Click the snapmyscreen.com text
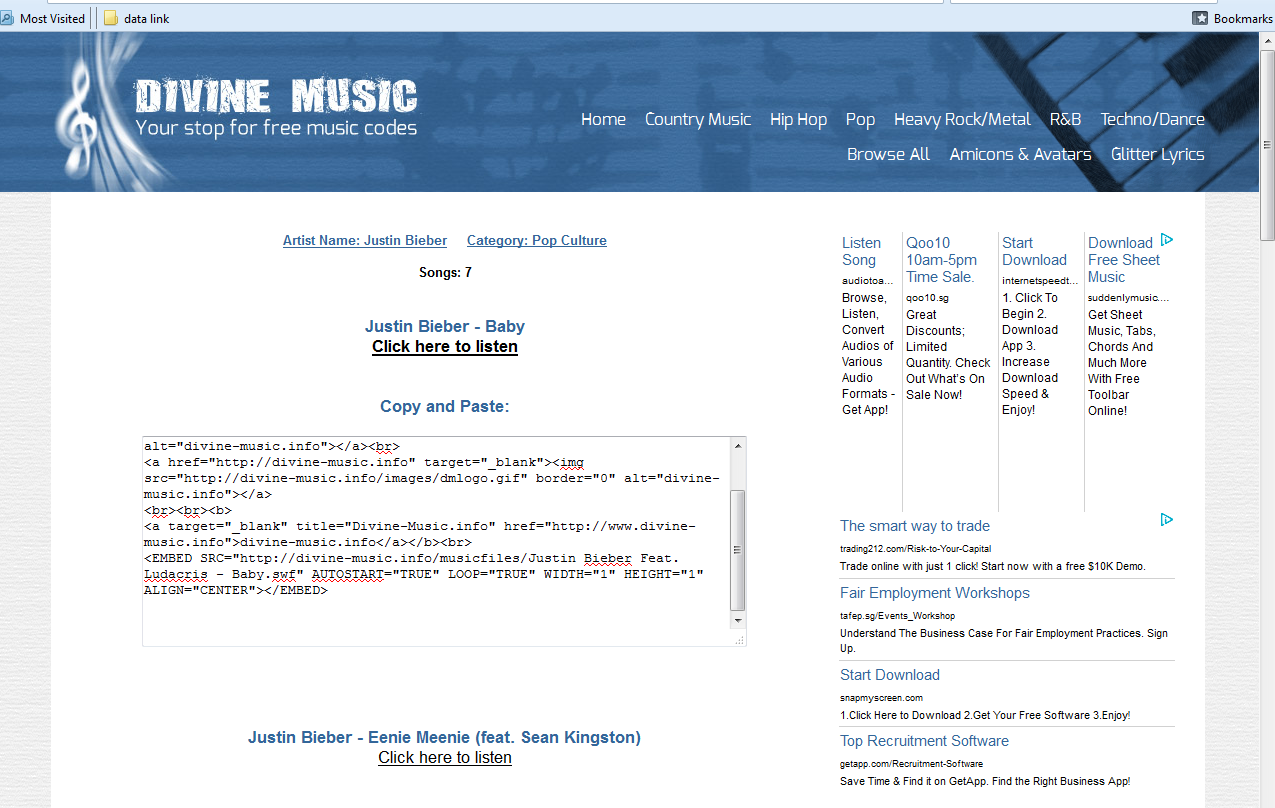 pyautogui.click(x=881, y=697)
